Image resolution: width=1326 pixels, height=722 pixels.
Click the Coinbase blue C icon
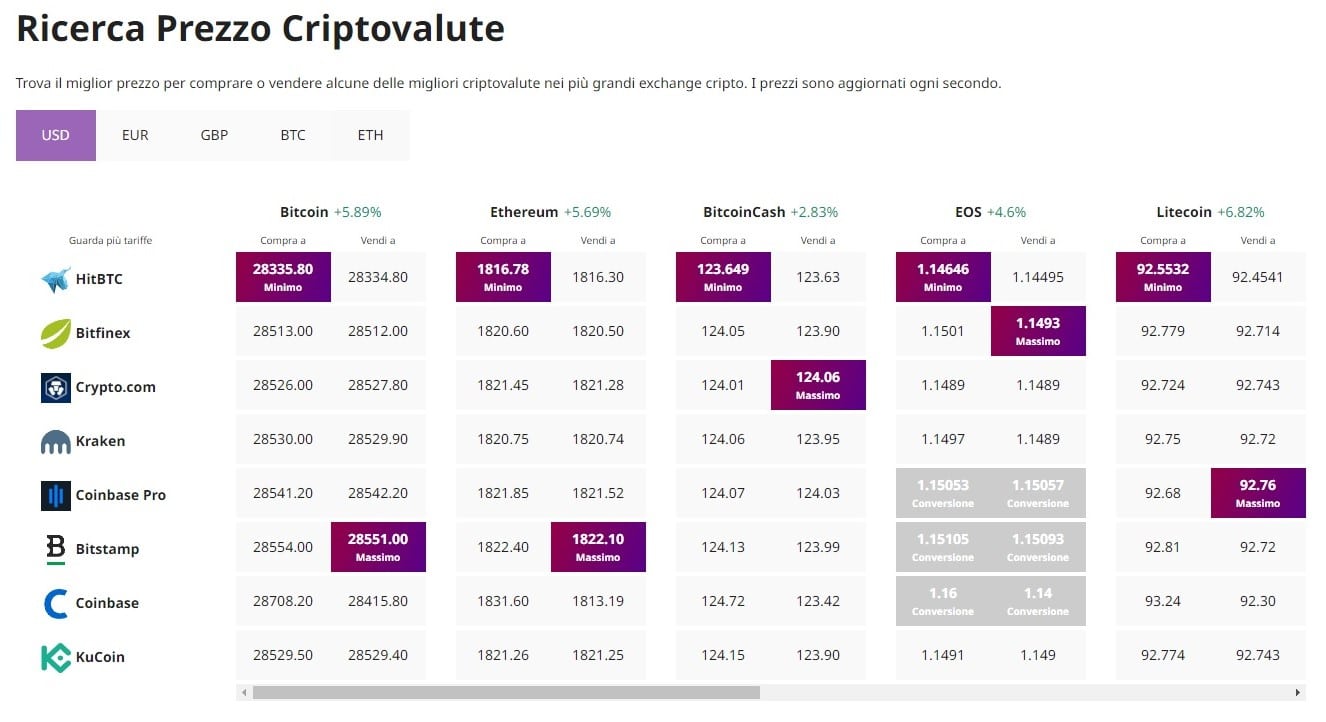[x=55, y=603]
